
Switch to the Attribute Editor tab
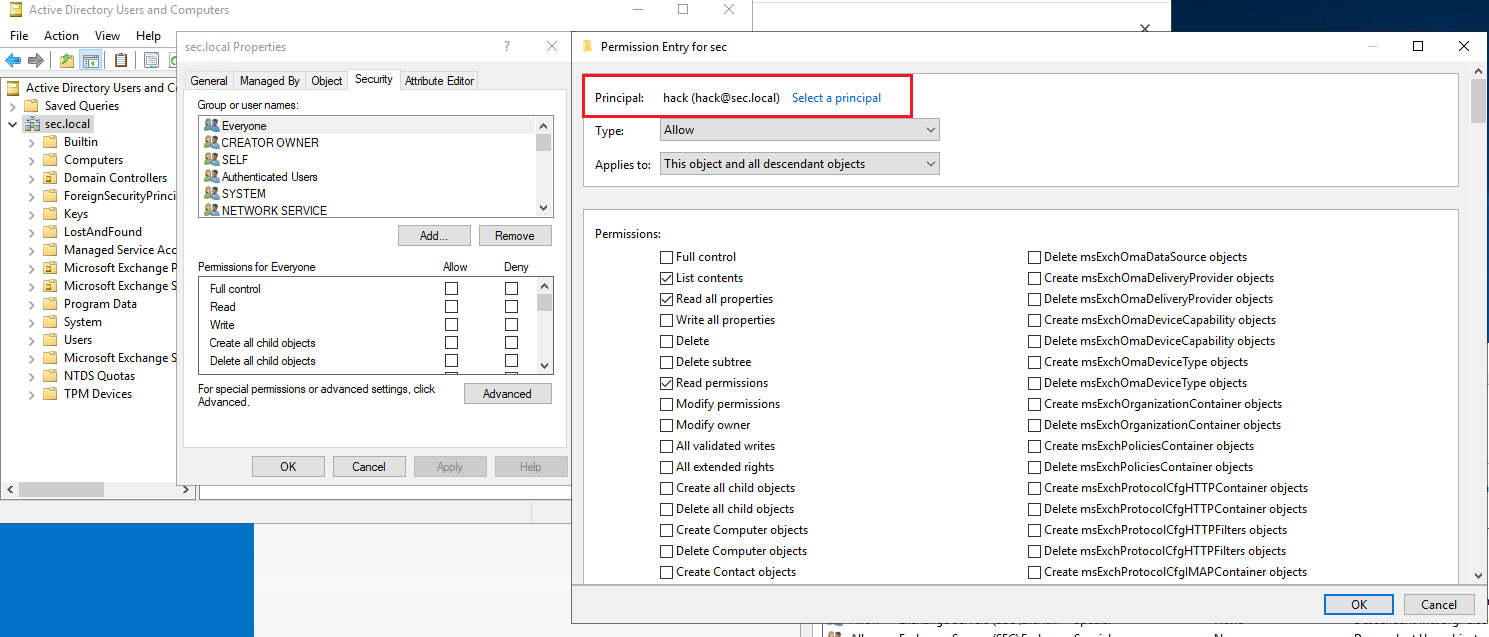click(x=439, y=81)
